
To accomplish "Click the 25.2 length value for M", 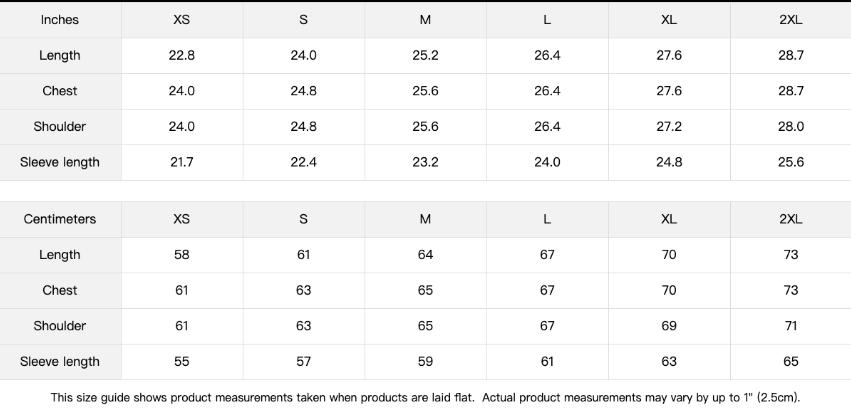I will coord(425,55).
